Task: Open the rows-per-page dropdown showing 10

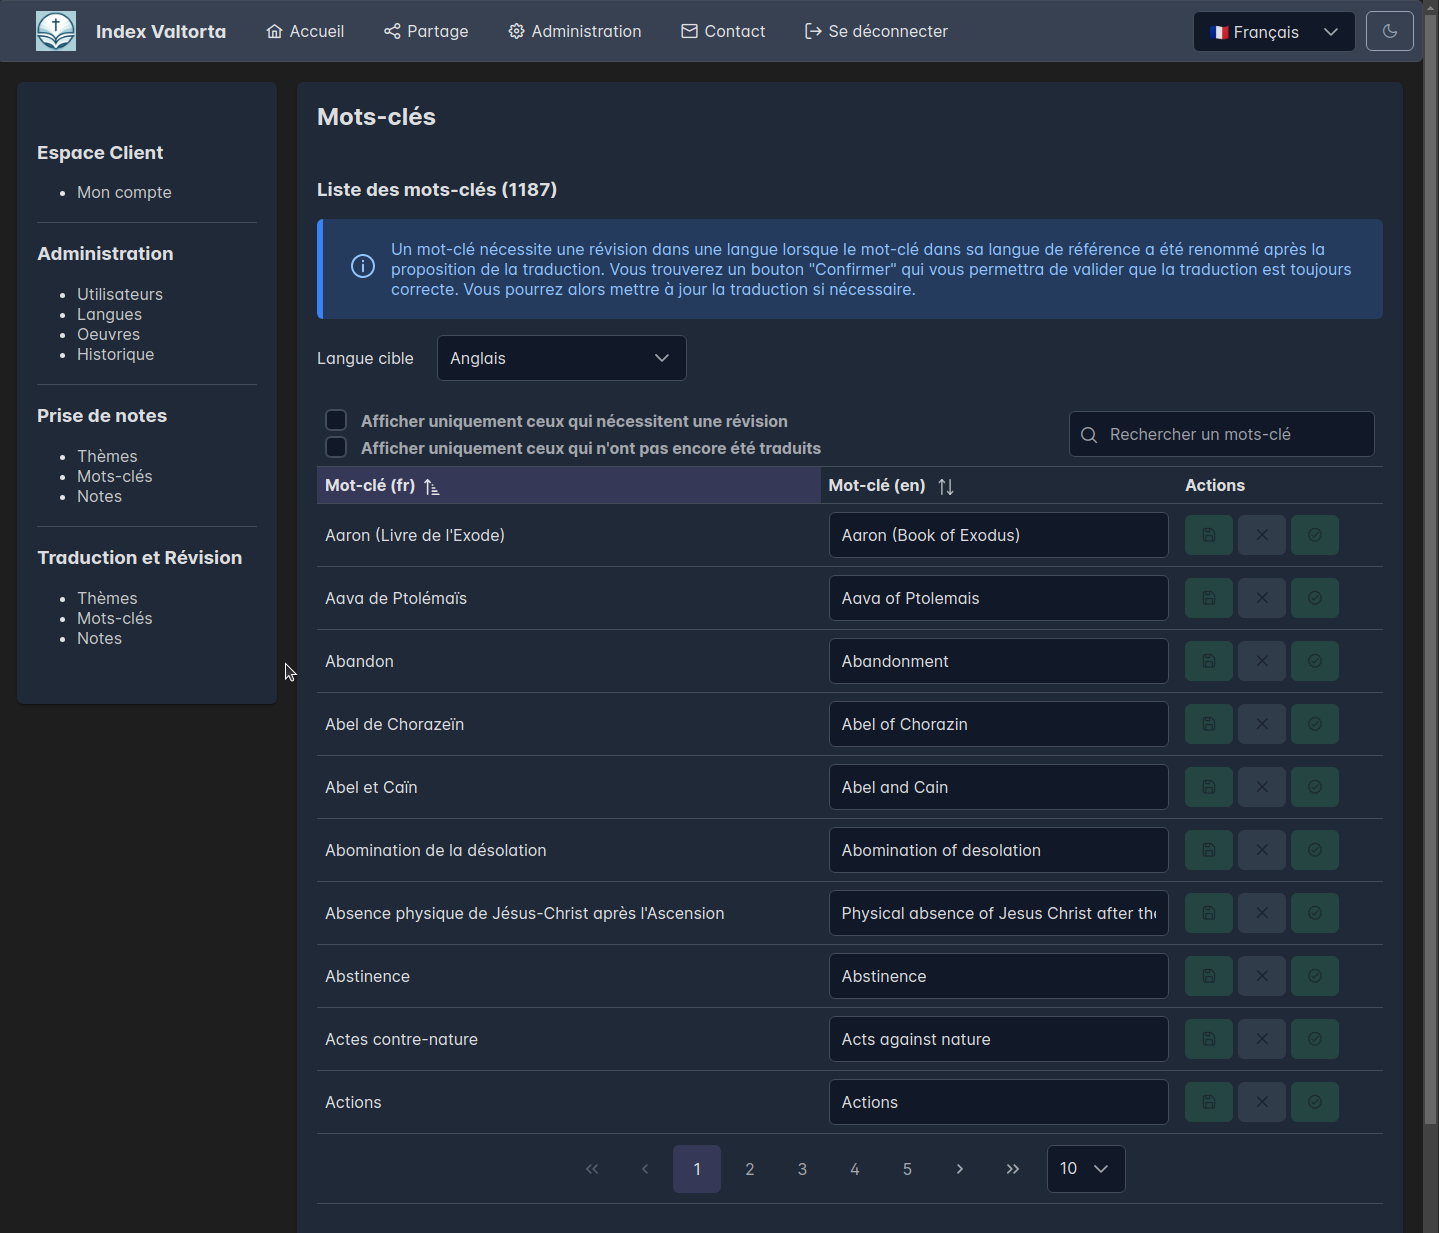Action: click(x=1085, y=1169)
